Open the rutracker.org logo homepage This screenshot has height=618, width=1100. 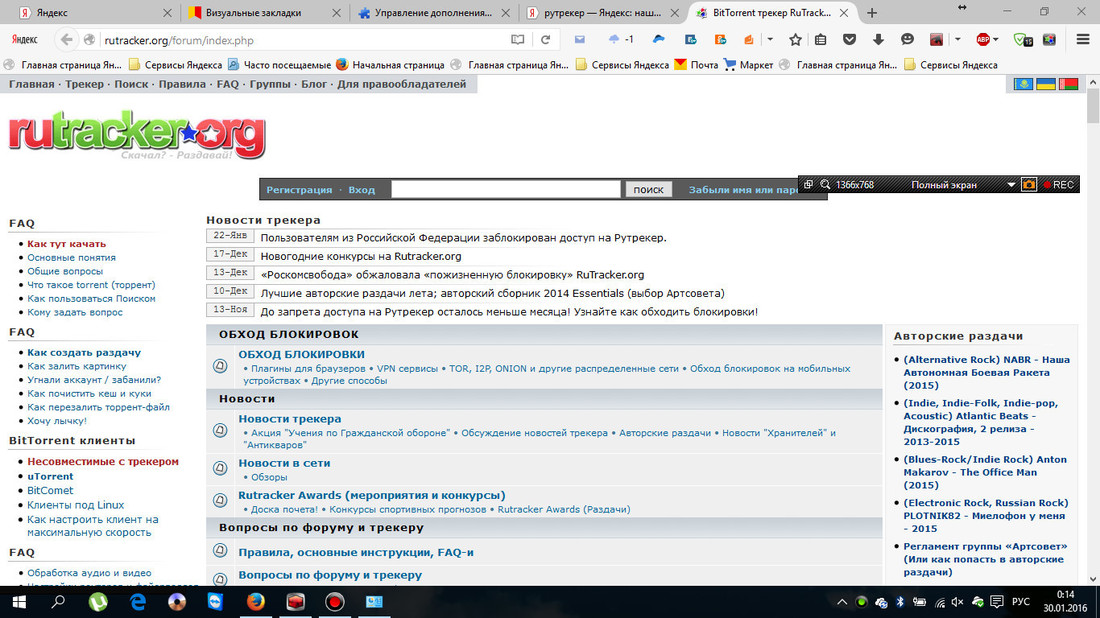click(x=137, y=135)
